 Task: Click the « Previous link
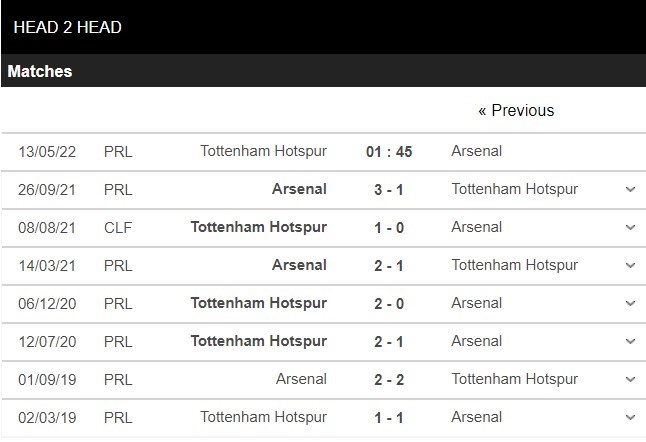[x=516, y=110]
